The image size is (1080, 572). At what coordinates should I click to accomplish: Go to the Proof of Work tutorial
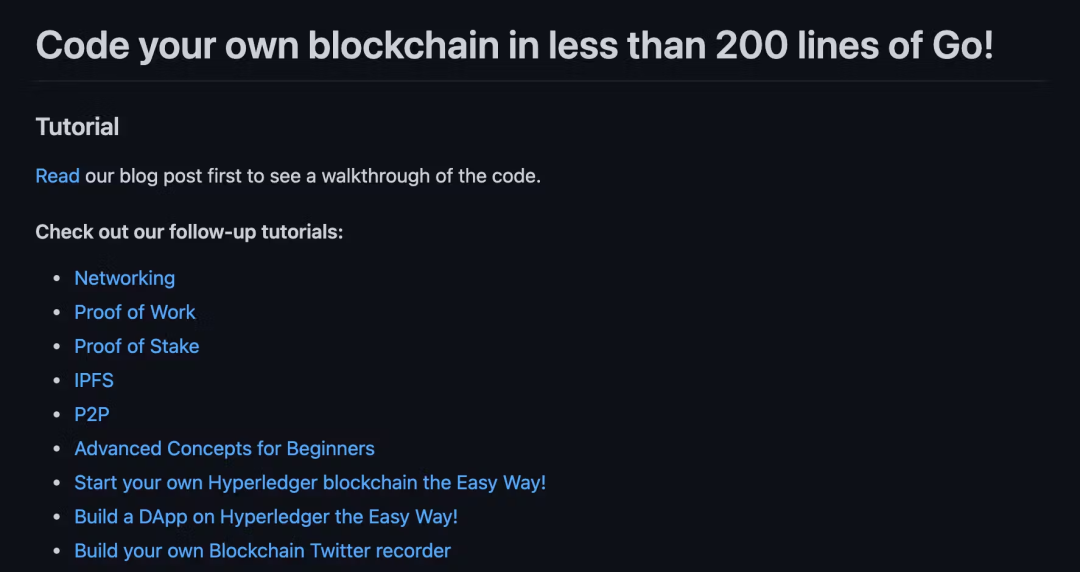point(135,312)
